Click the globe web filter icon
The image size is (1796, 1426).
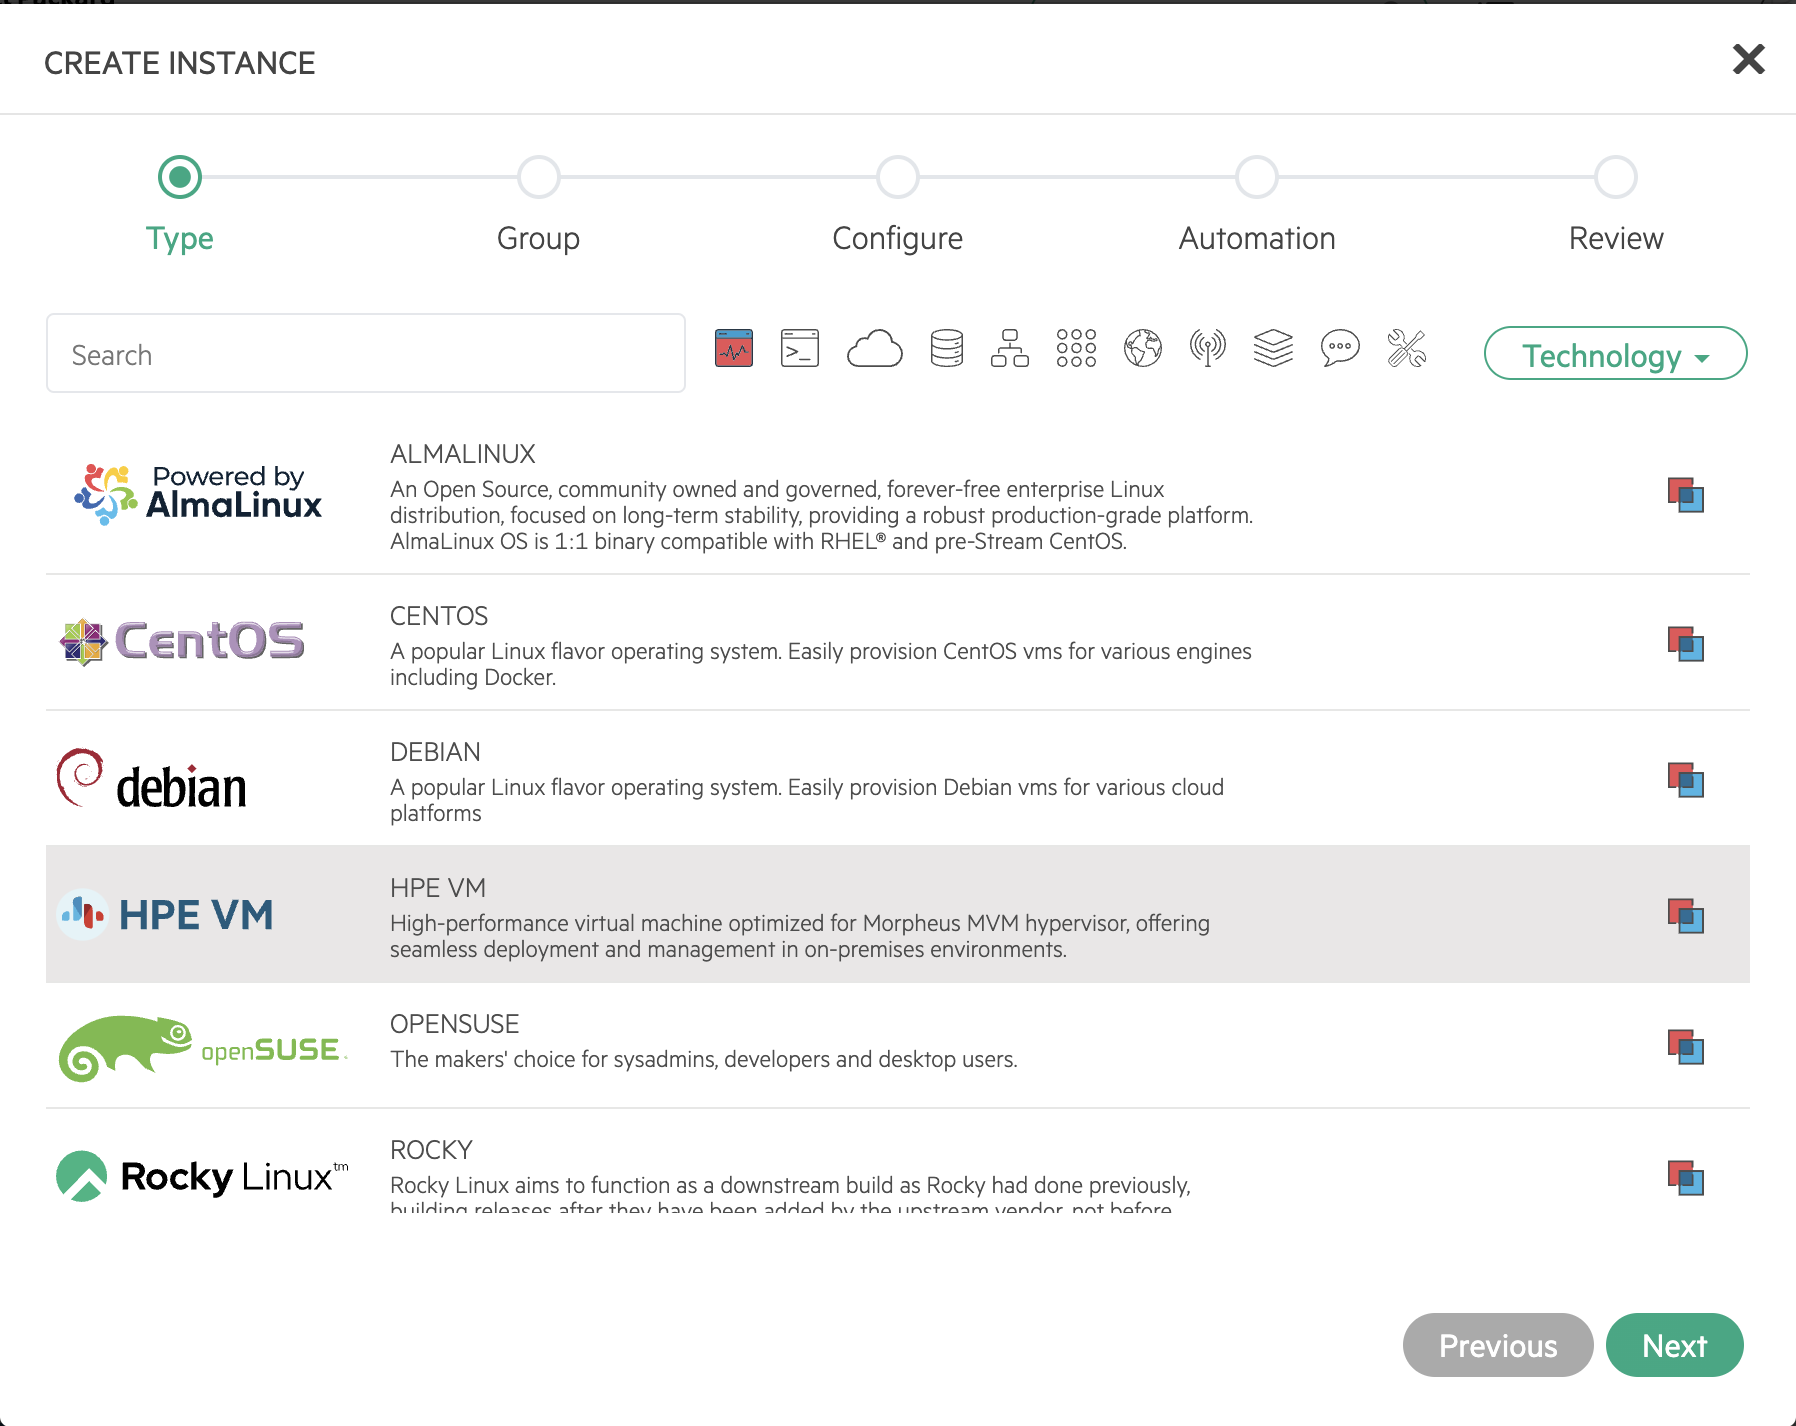click(1142, 349)
